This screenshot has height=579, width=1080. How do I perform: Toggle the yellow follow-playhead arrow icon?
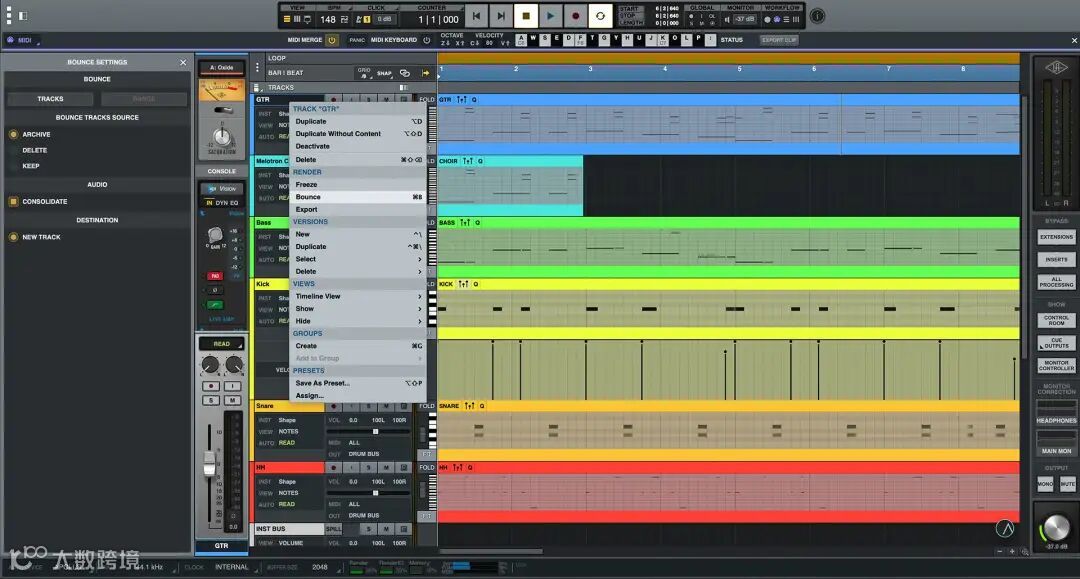[x=426, y=73]
